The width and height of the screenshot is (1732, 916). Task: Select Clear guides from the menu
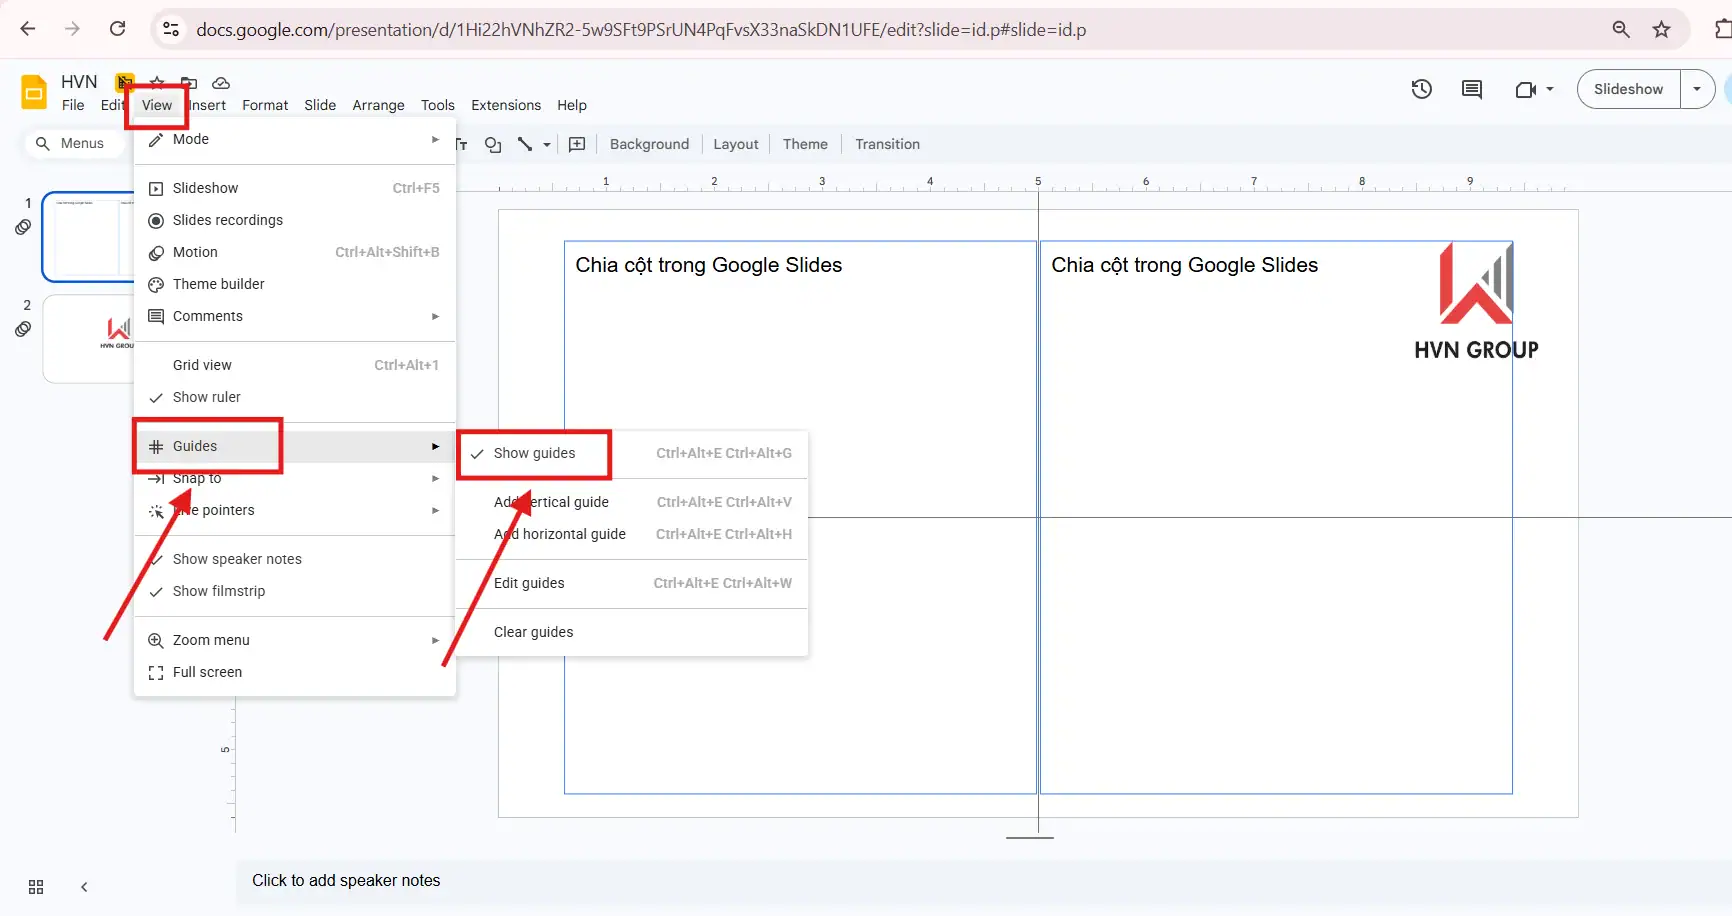pos(533,631)
